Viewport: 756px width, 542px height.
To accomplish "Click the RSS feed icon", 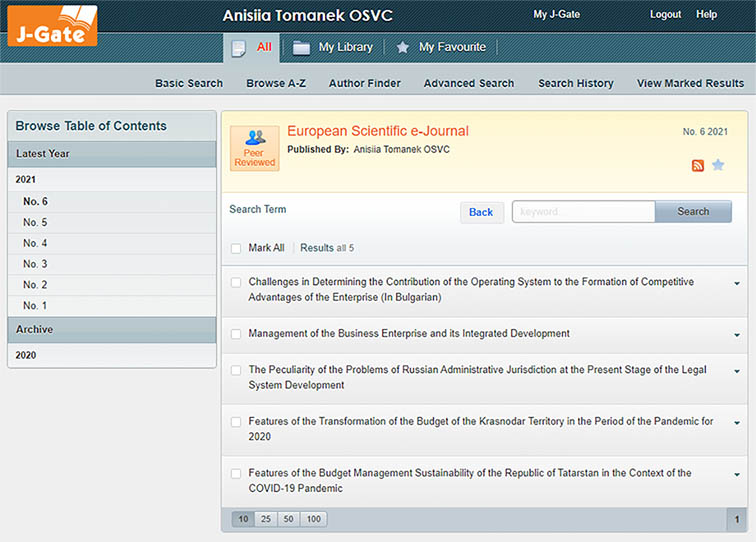I will click(698, 165).
